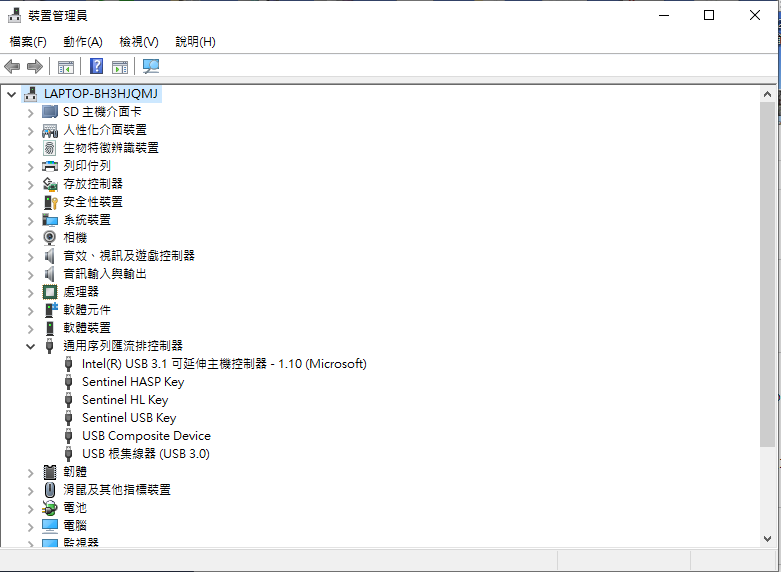This screenshot has width=781, height=572.
Task: Click the 人性化介面裝置 category icon
Action: (x=50, y=130)
